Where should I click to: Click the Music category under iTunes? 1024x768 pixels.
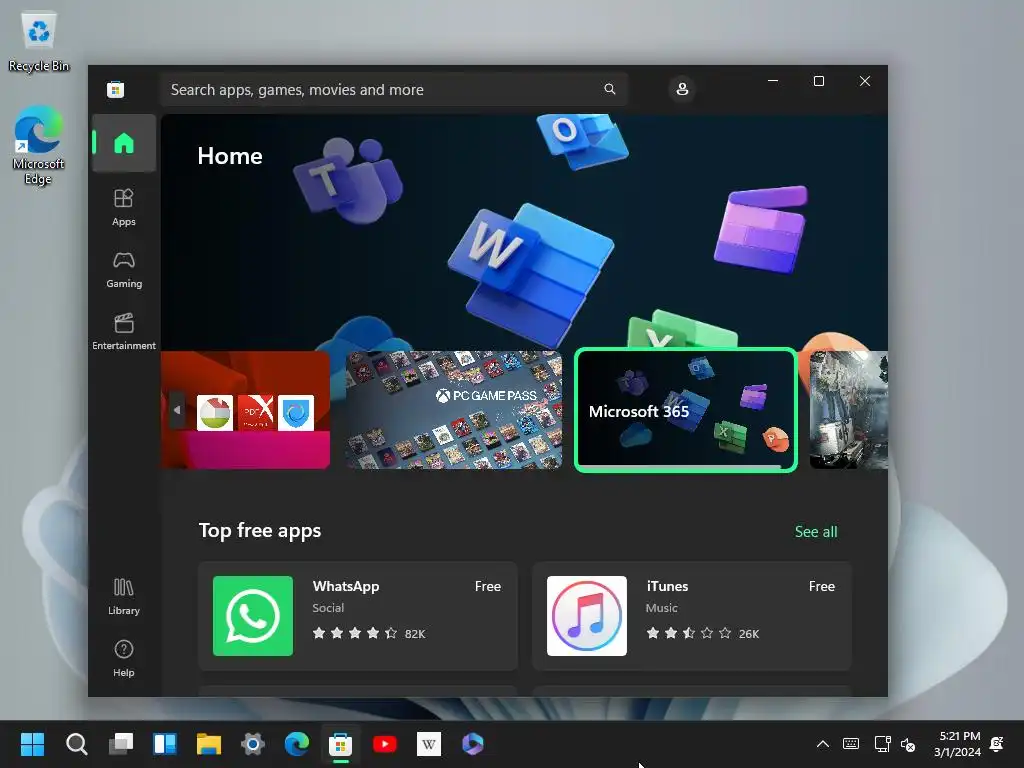[662, 608]
